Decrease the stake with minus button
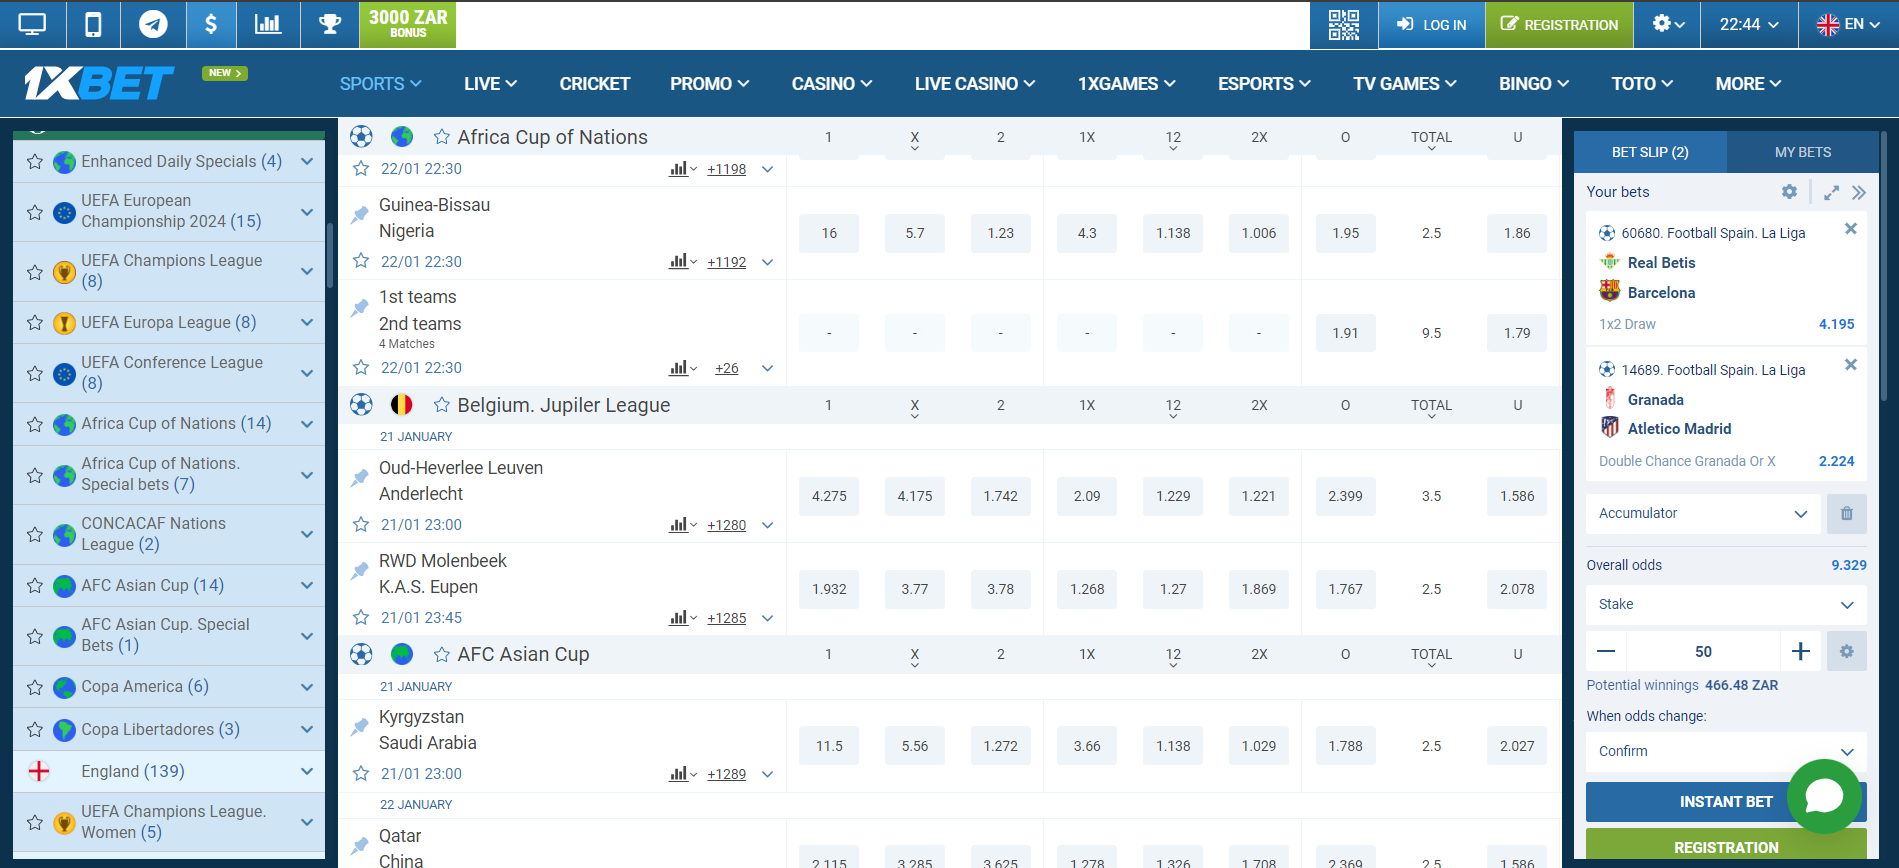Screen dimensions: 1899x868 [1606, 651]
